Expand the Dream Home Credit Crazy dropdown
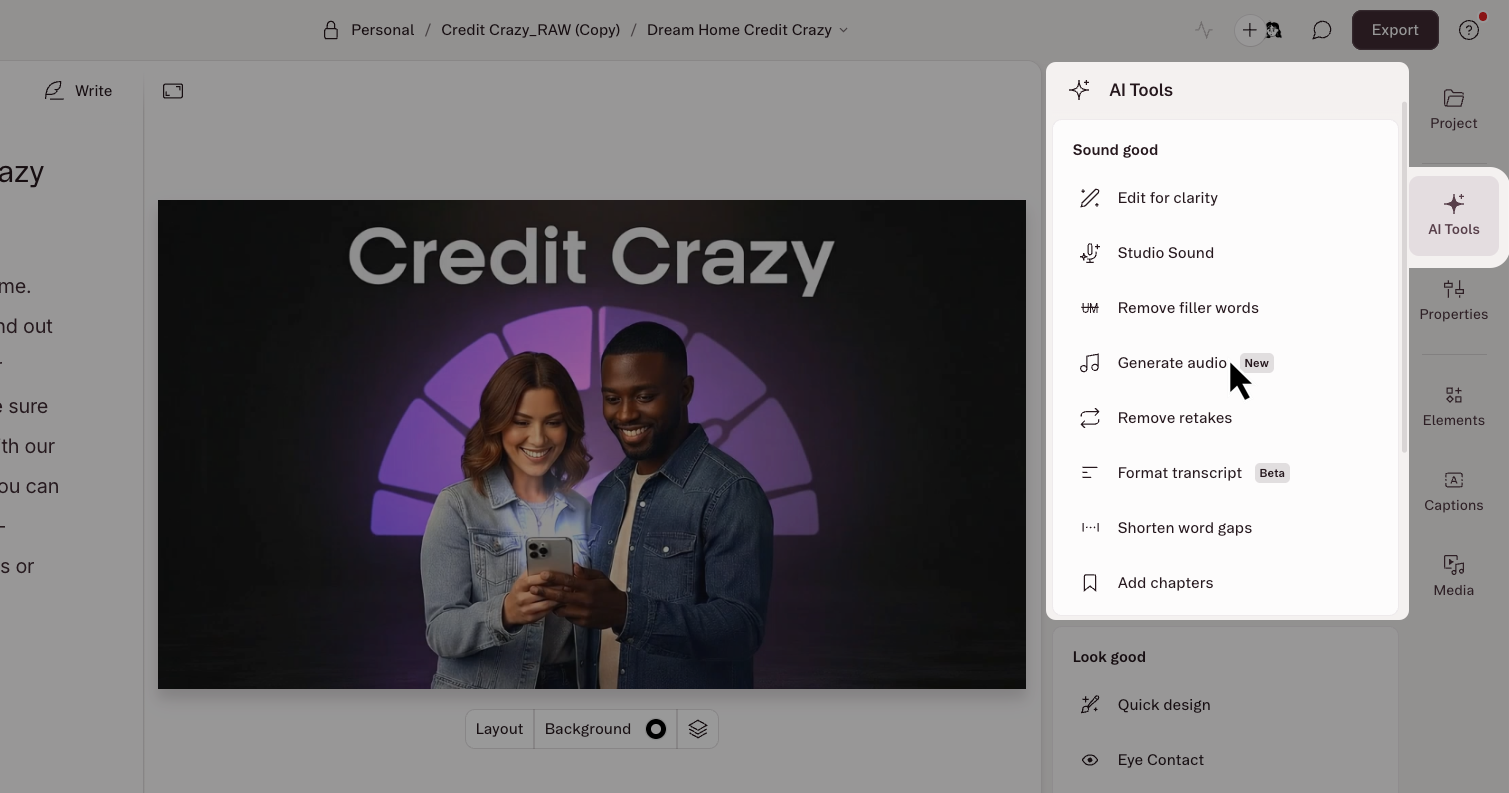The image size is (1509, 793). tap(747, 30)
